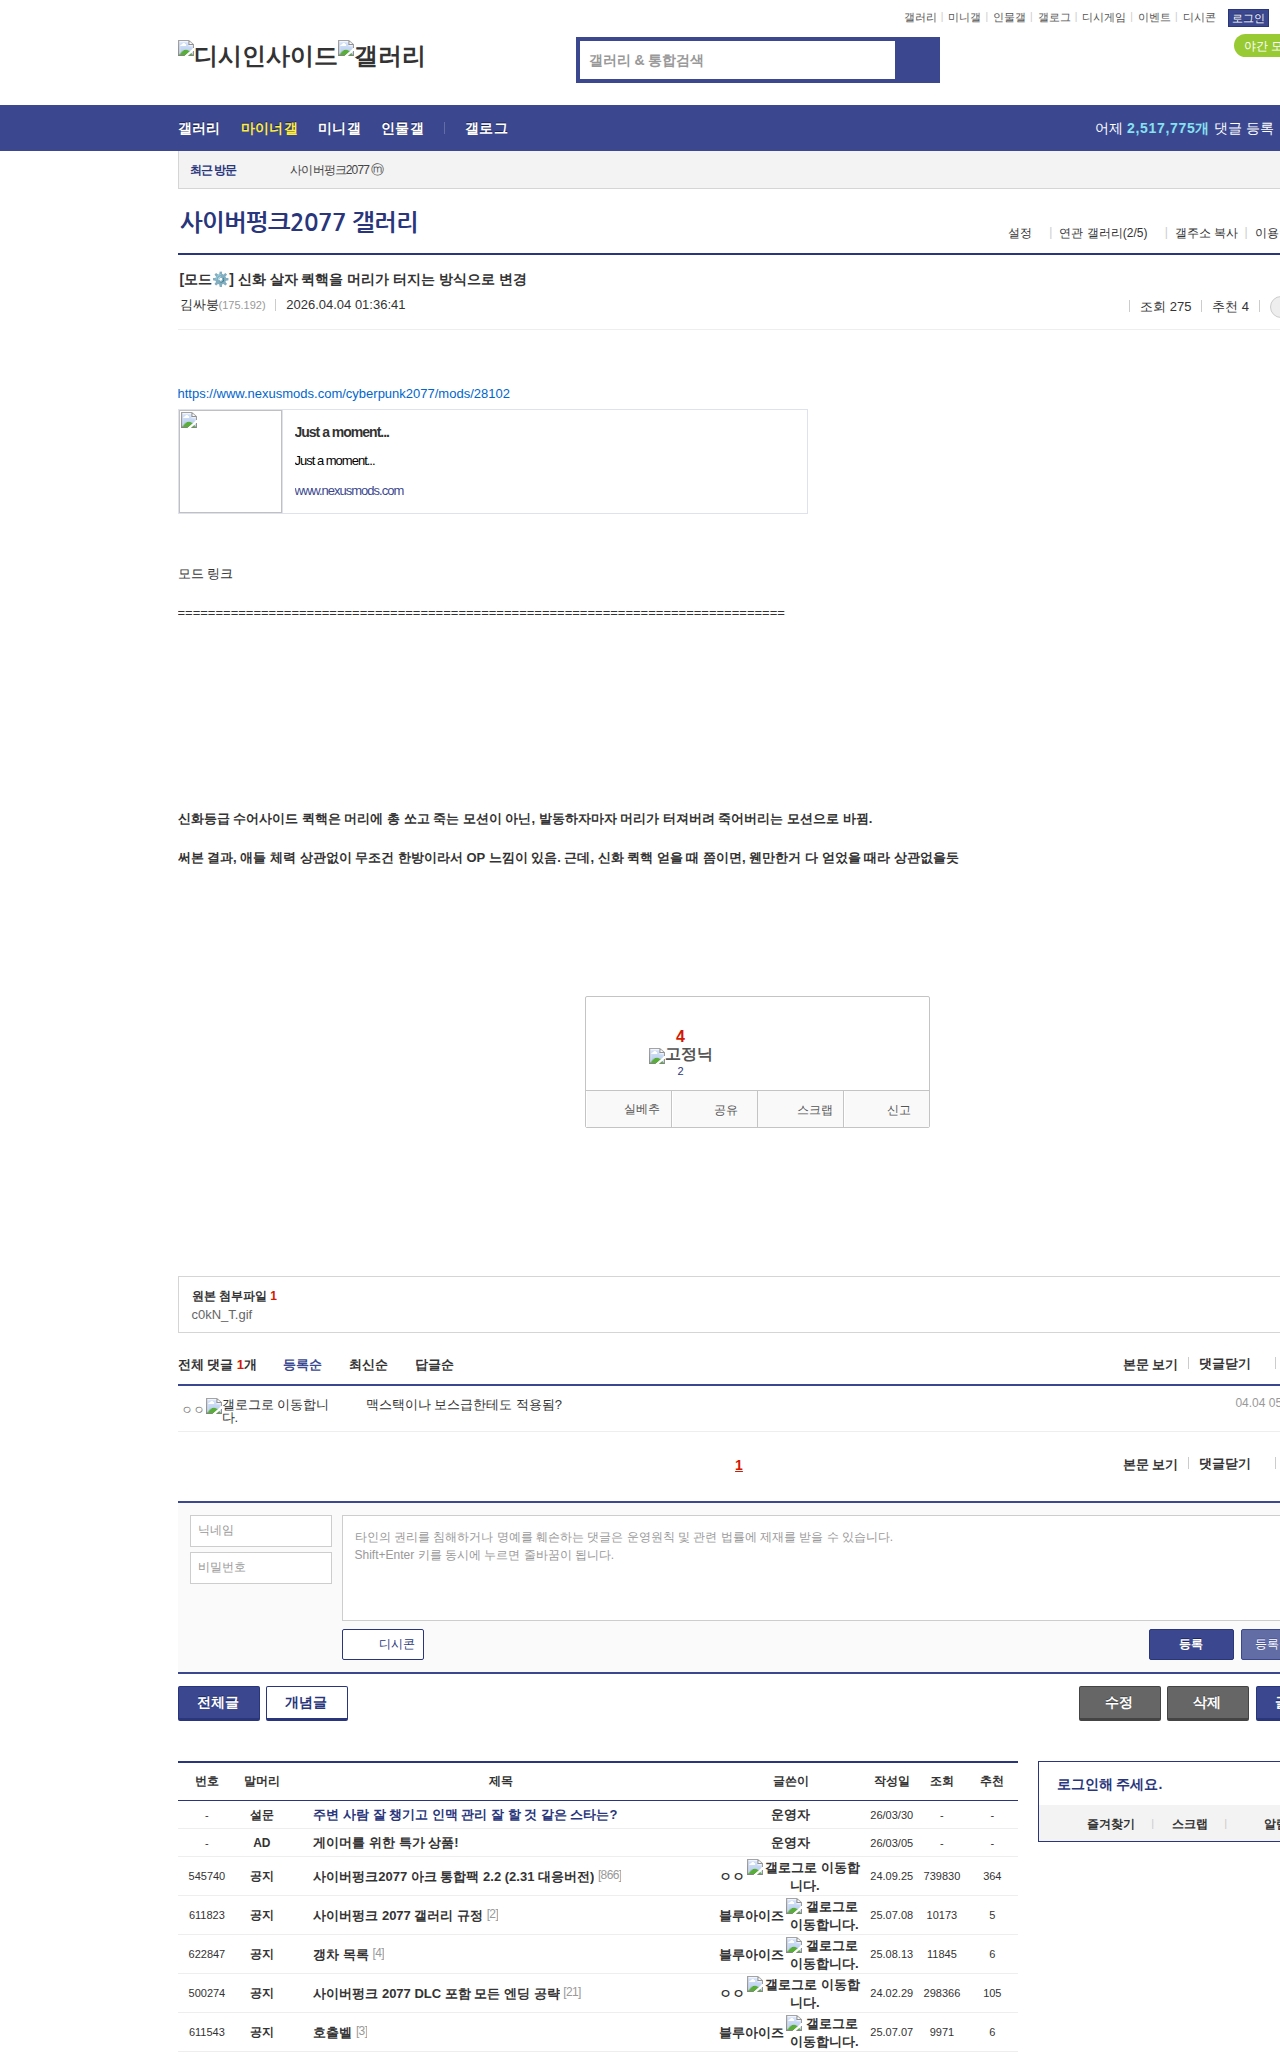Select 인물갤 in the main blue navigation bar
This screenshot has width=1280, height=2053.
point(402,128)
